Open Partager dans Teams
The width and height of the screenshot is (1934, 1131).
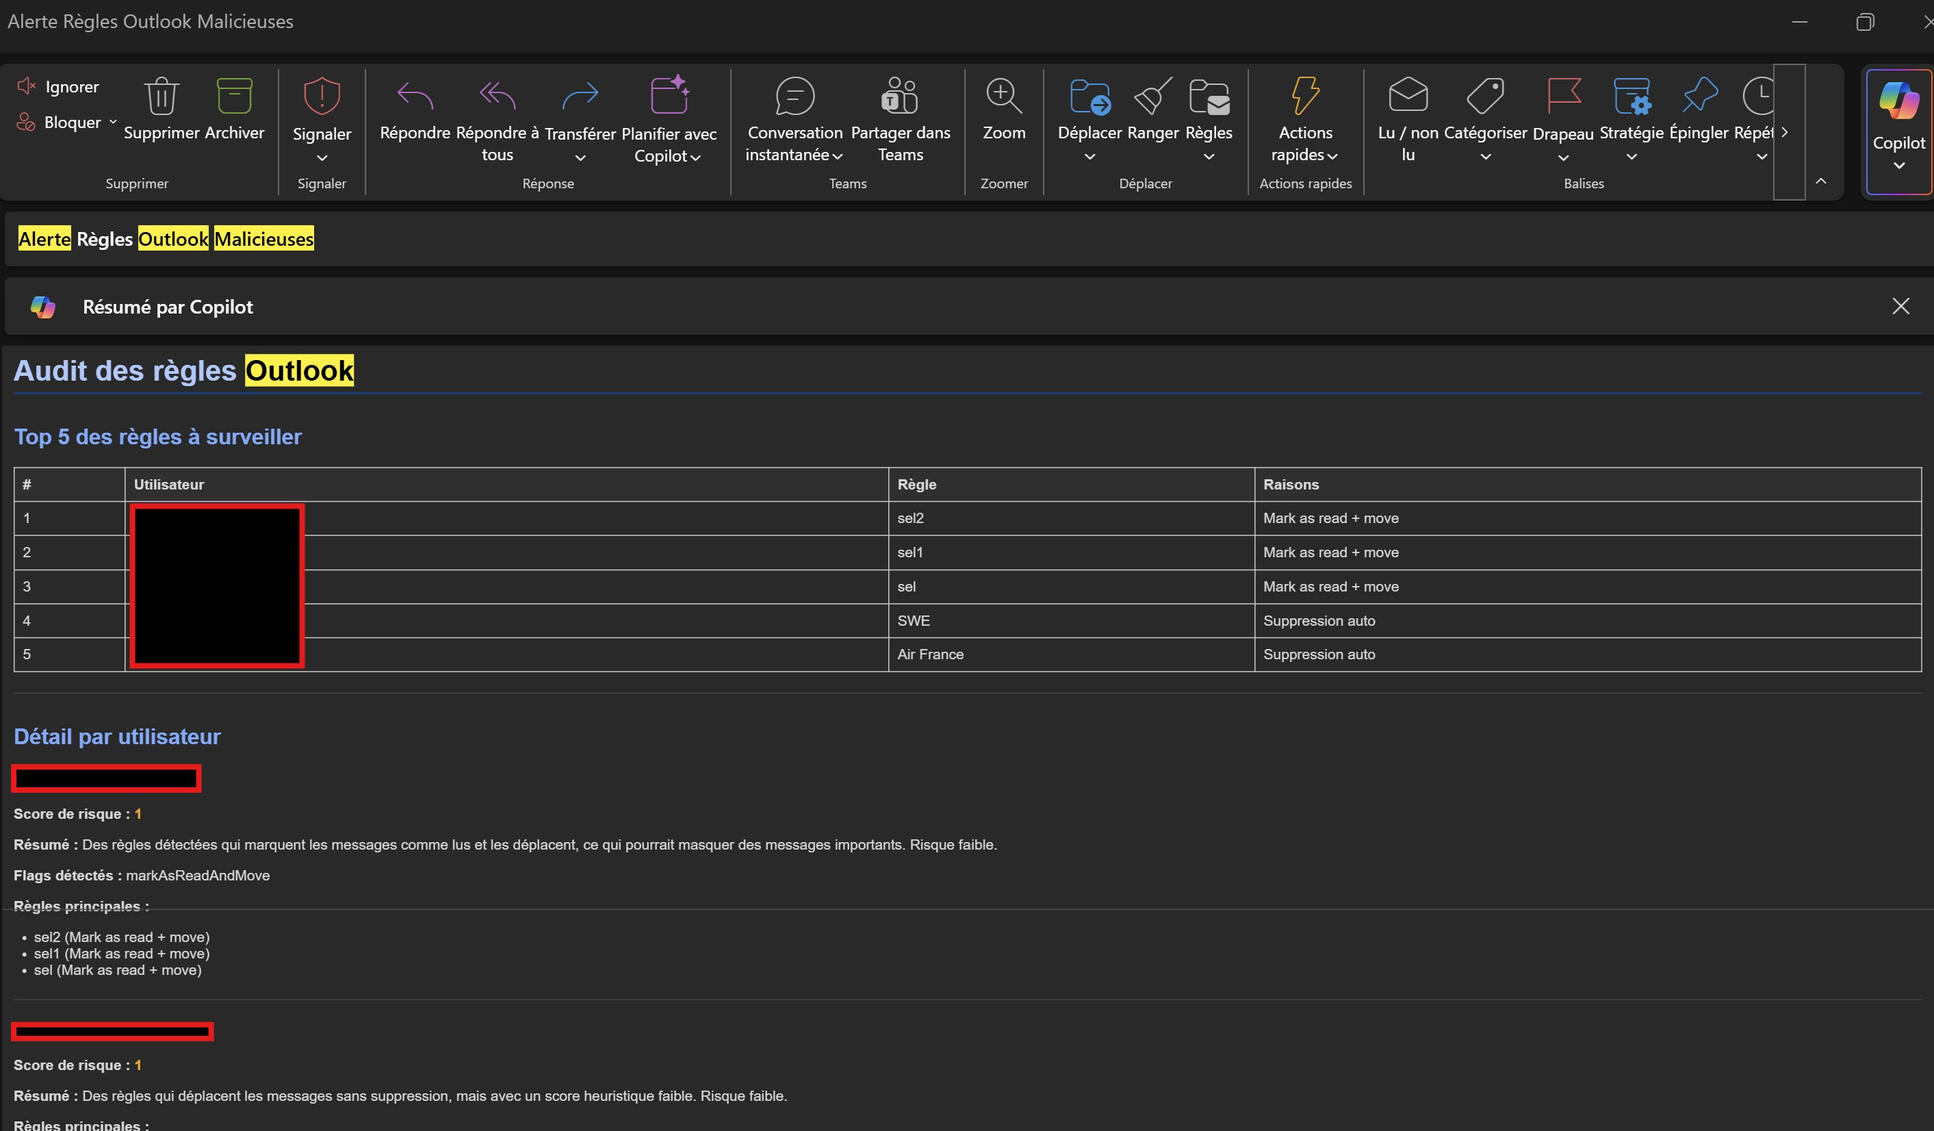pyautogui.click(x=900, y=98)
